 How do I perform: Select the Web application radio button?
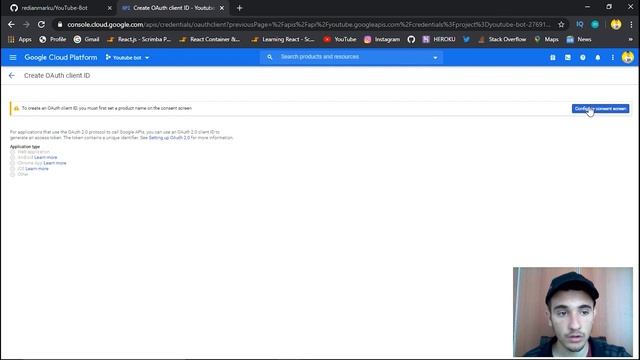[x=12, y=152]
